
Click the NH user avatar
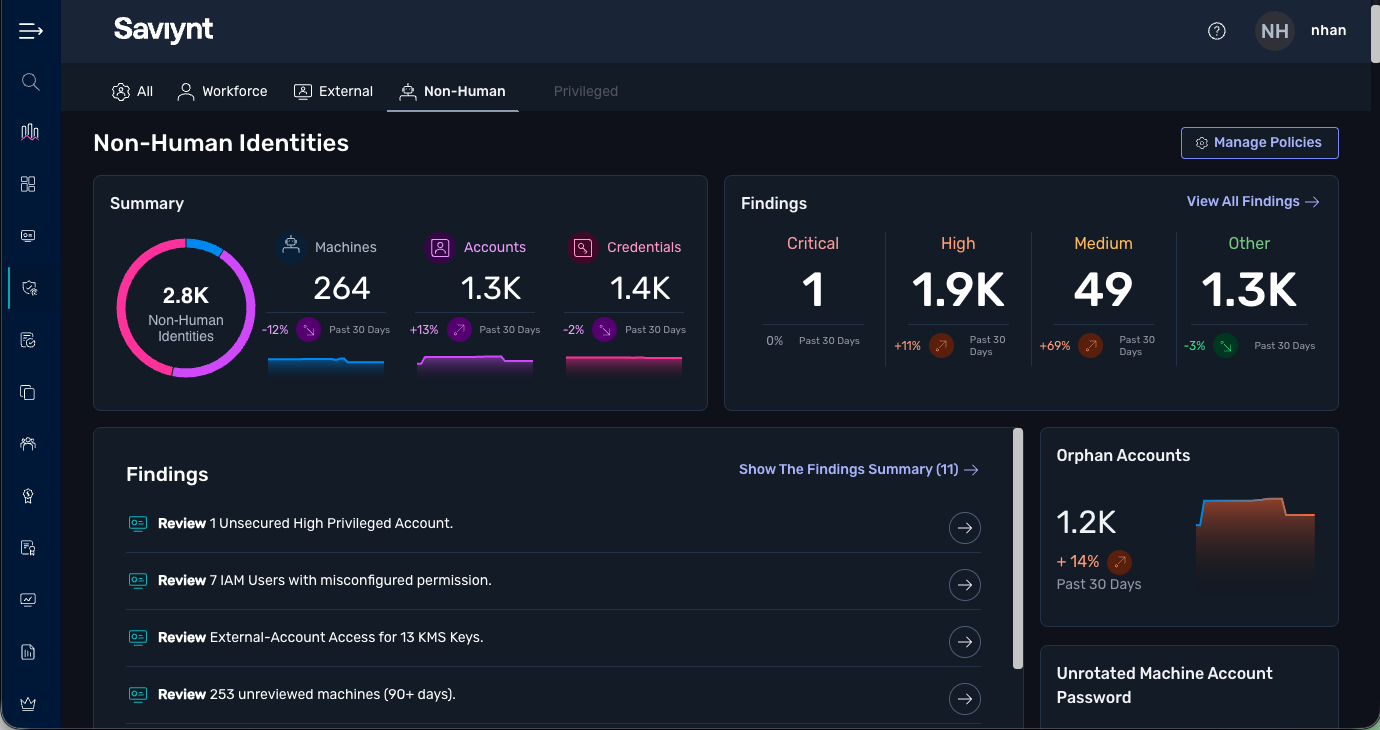(1274, 31)
